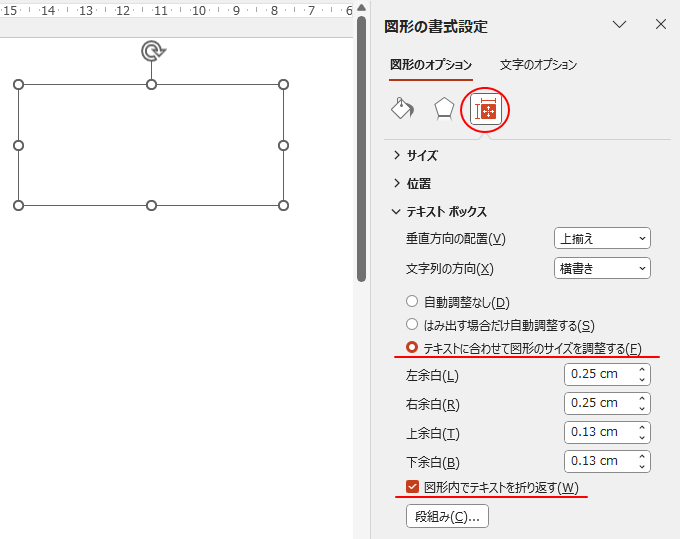Click the 右余白 value field
The image size is (680, 539).
[x=600, y=403]
